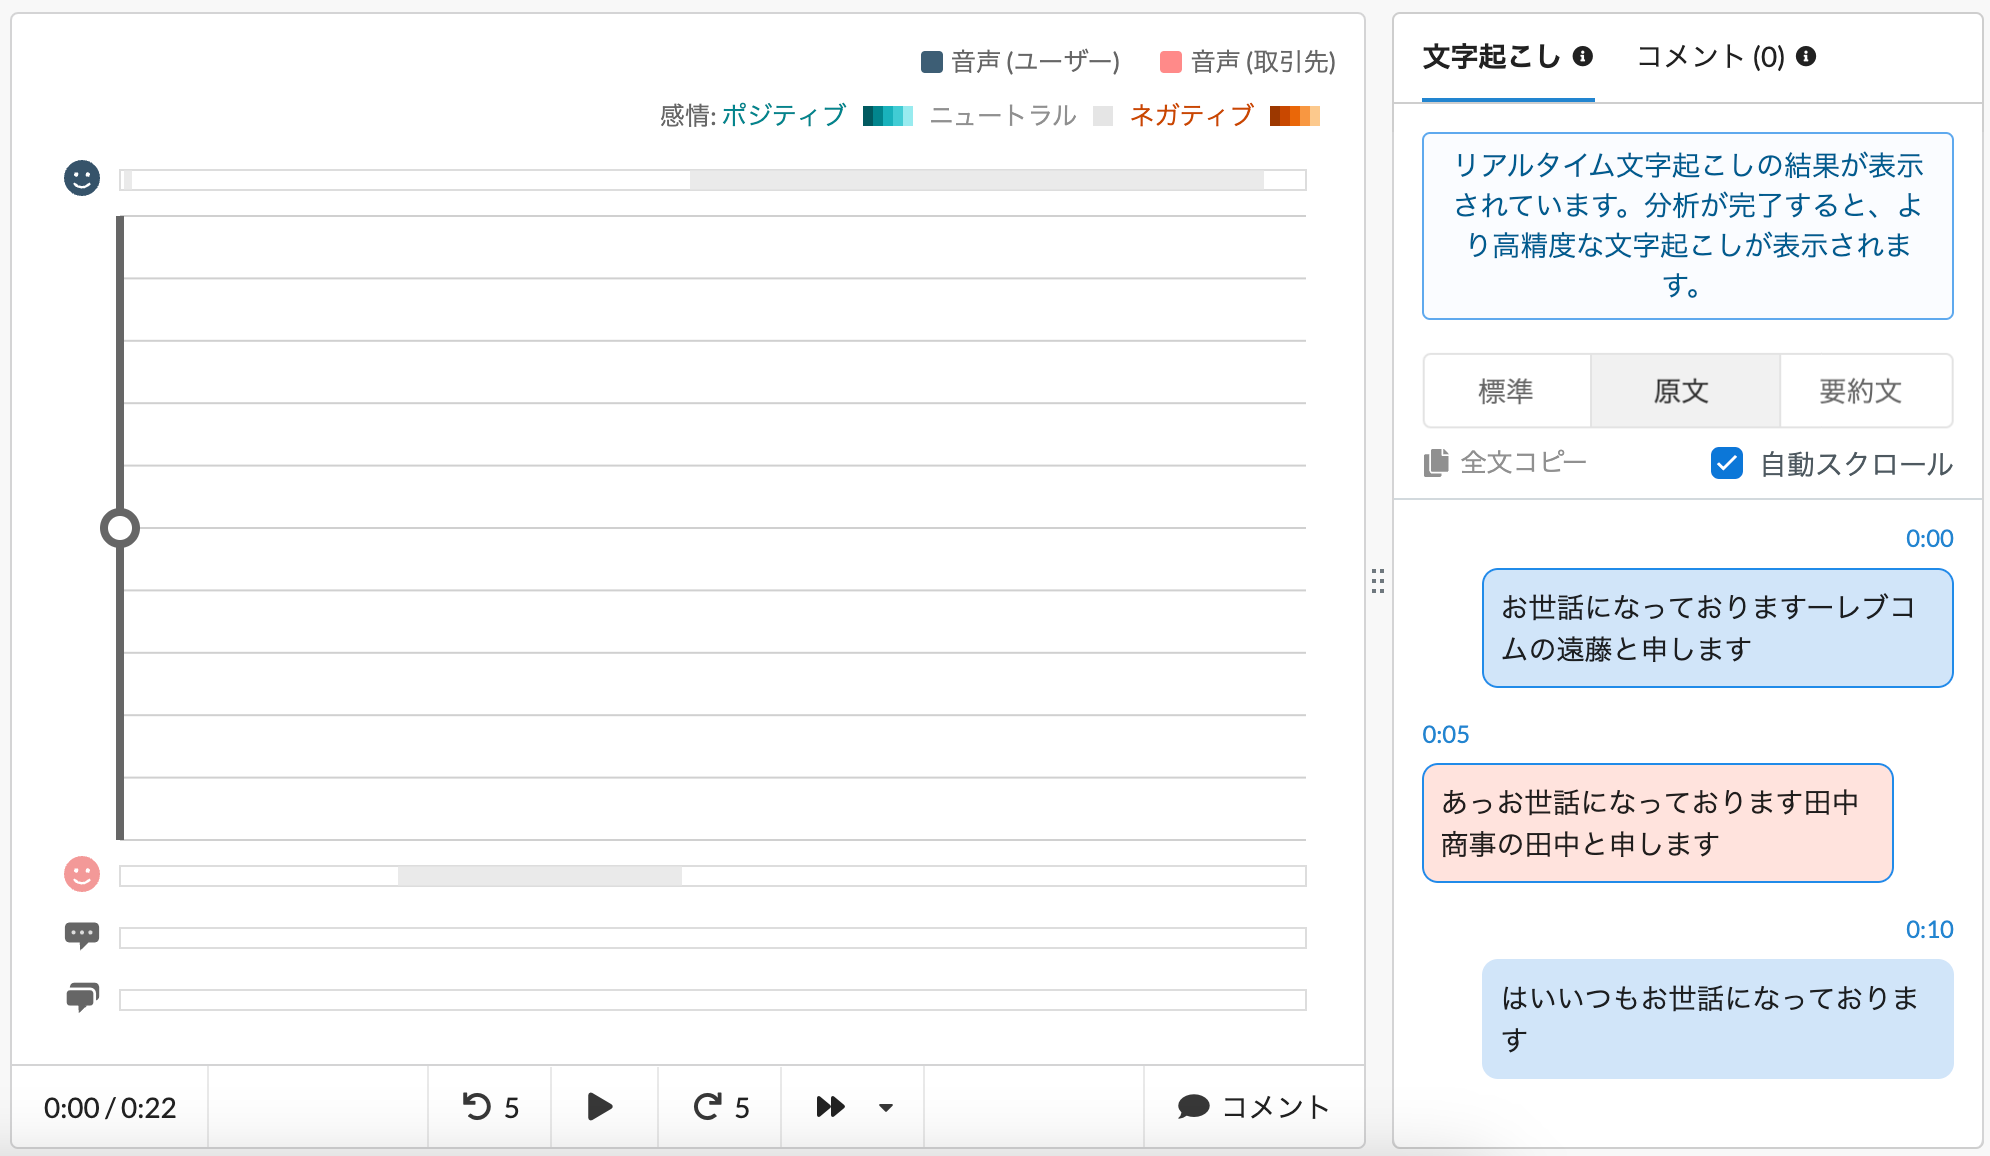Click the リアルタイム文字起こし notice box
Screen dimensions: 1990x1156
pos(1687,226)
